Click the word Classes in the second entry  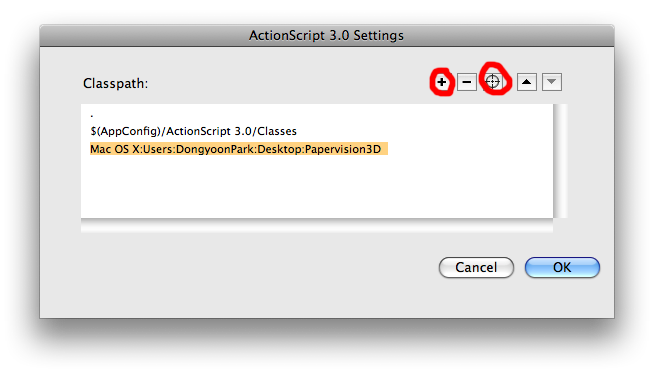277,131
